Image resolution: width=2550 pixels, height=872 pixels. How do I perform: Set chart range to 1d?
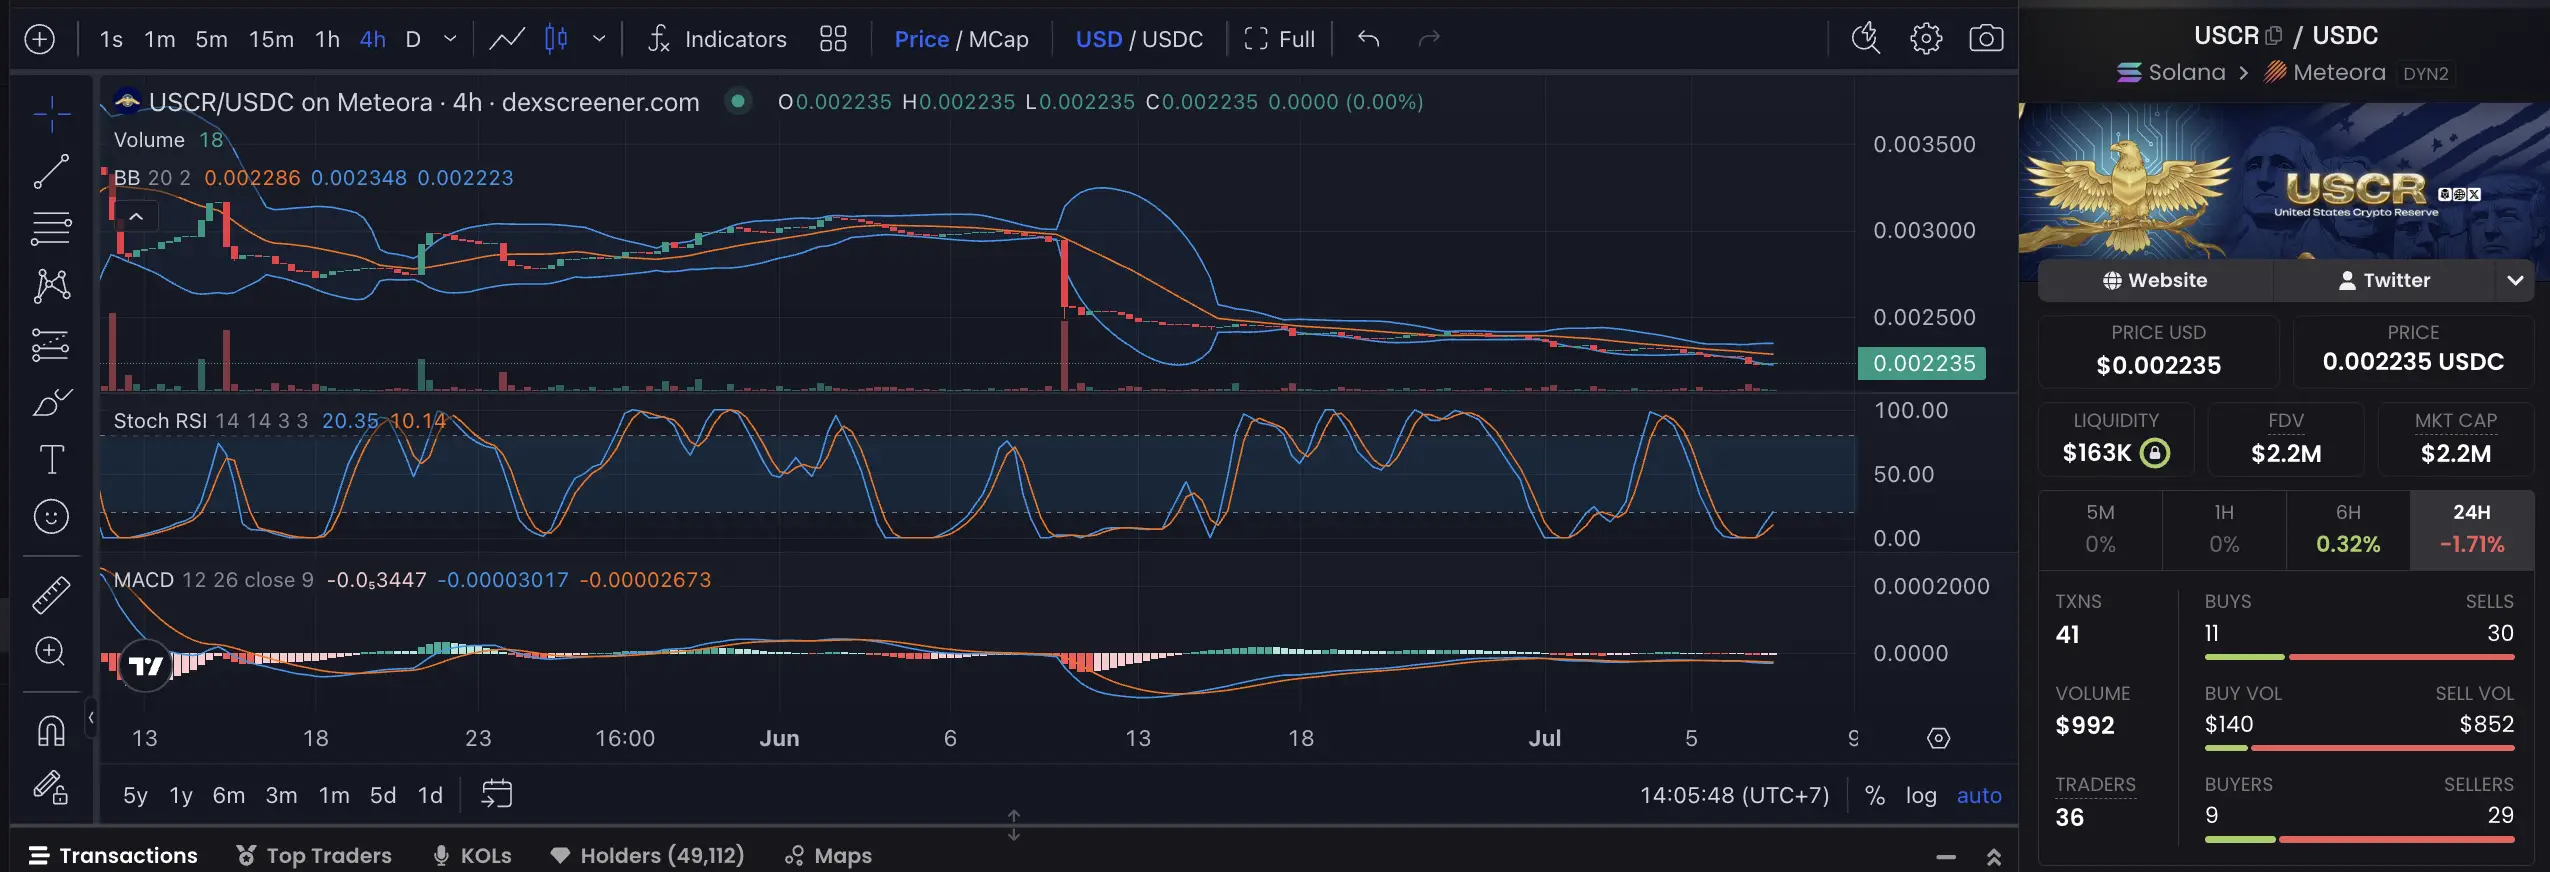(x=430, y=795)
